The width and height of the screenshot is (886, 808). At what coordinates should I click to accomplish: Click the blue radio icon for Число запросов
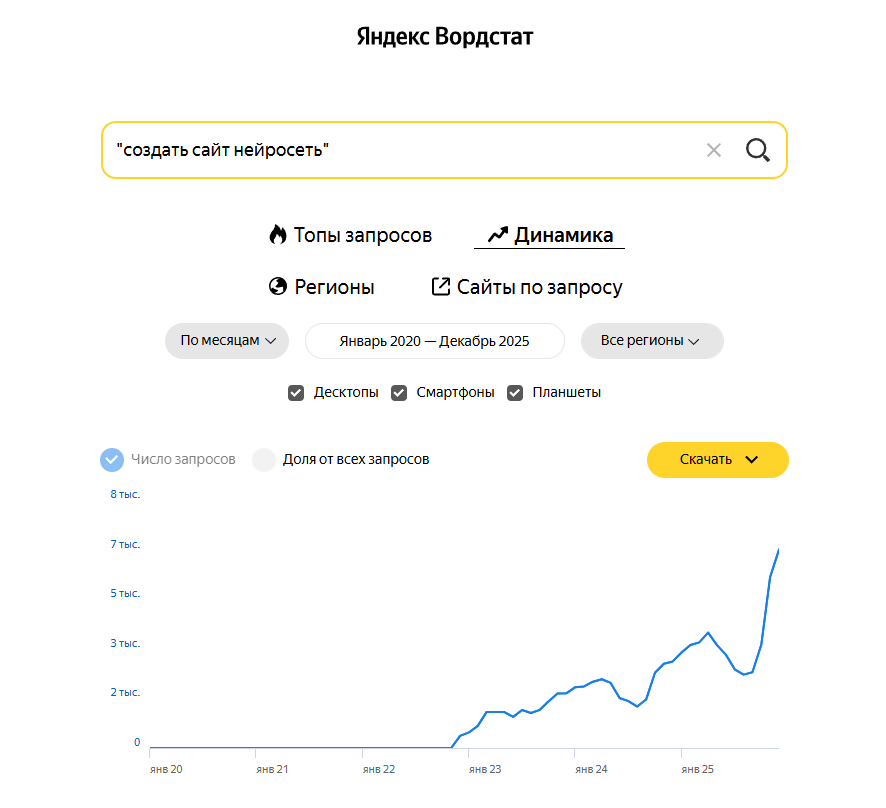(x=112, y=460)
